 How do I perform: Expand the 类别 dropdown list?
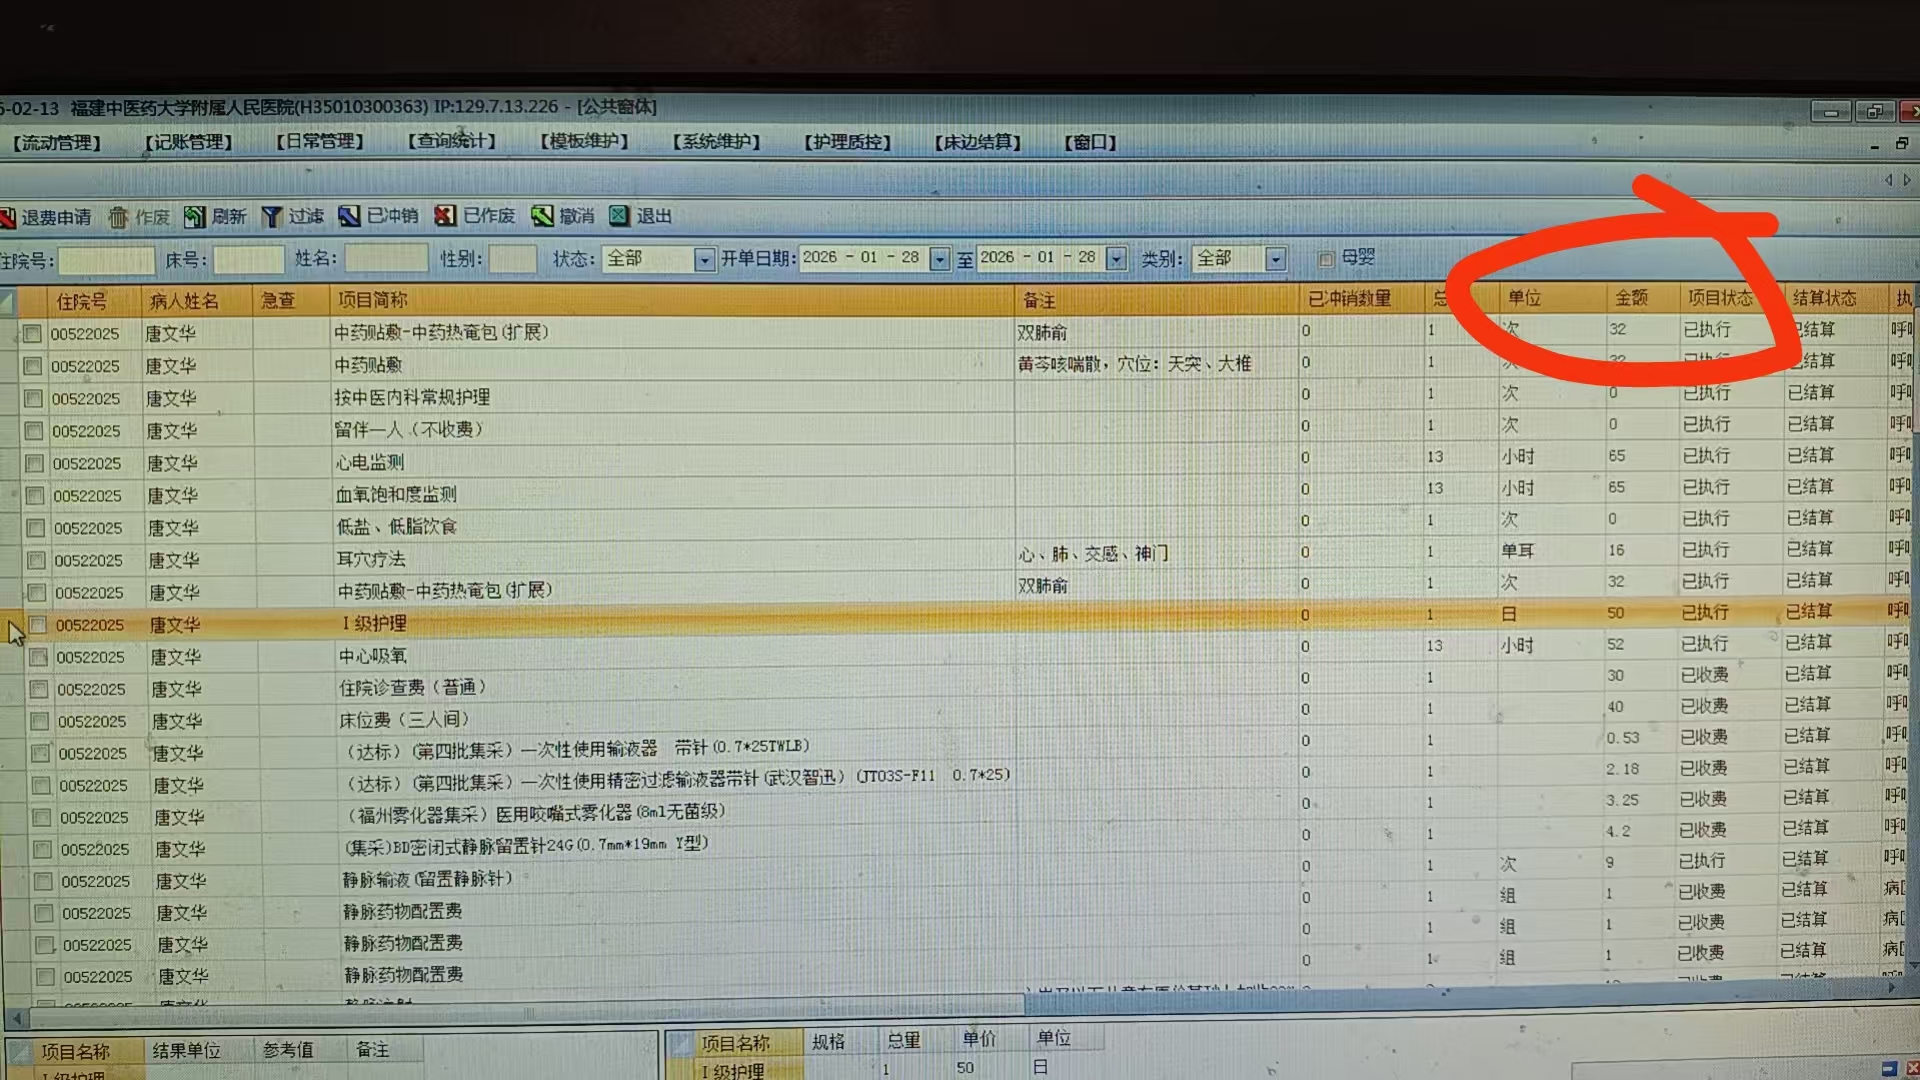pos(1275,259)
